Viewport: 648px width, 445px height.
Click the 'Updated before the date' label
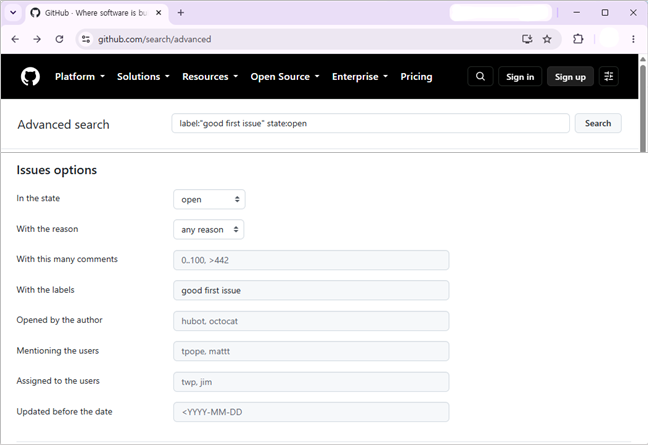pos(64,412)
